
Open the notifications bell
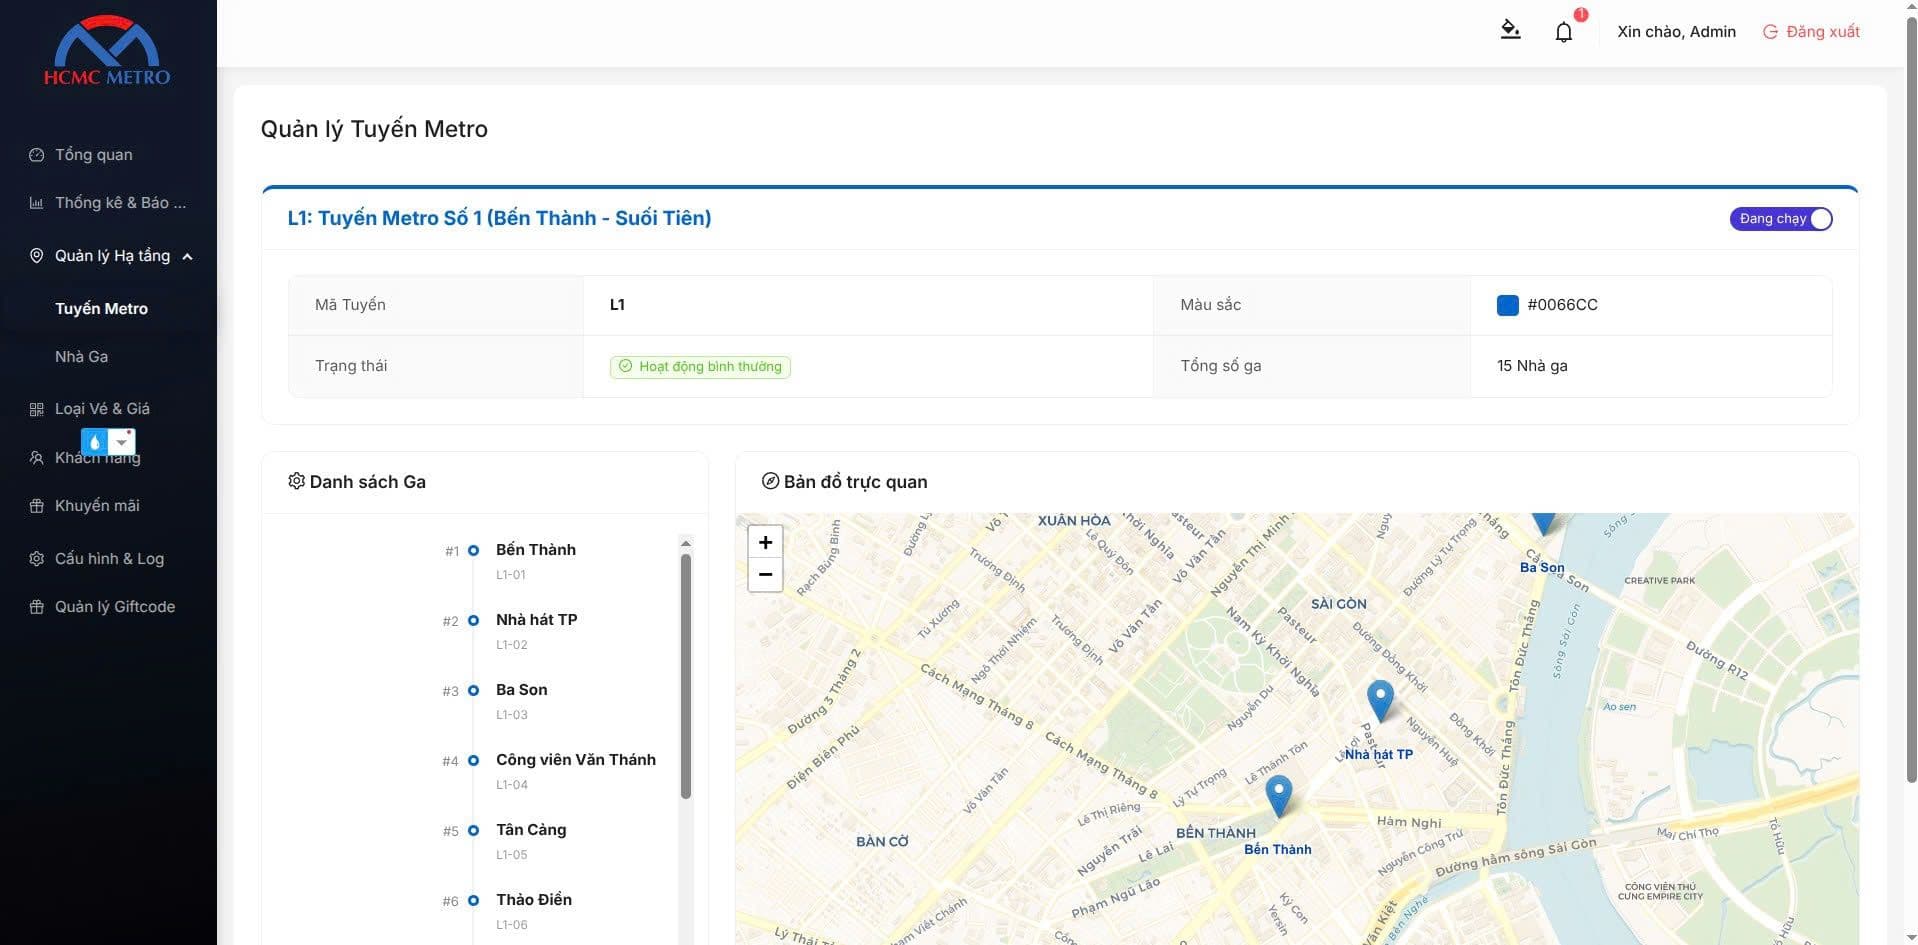pos(1564,32)
